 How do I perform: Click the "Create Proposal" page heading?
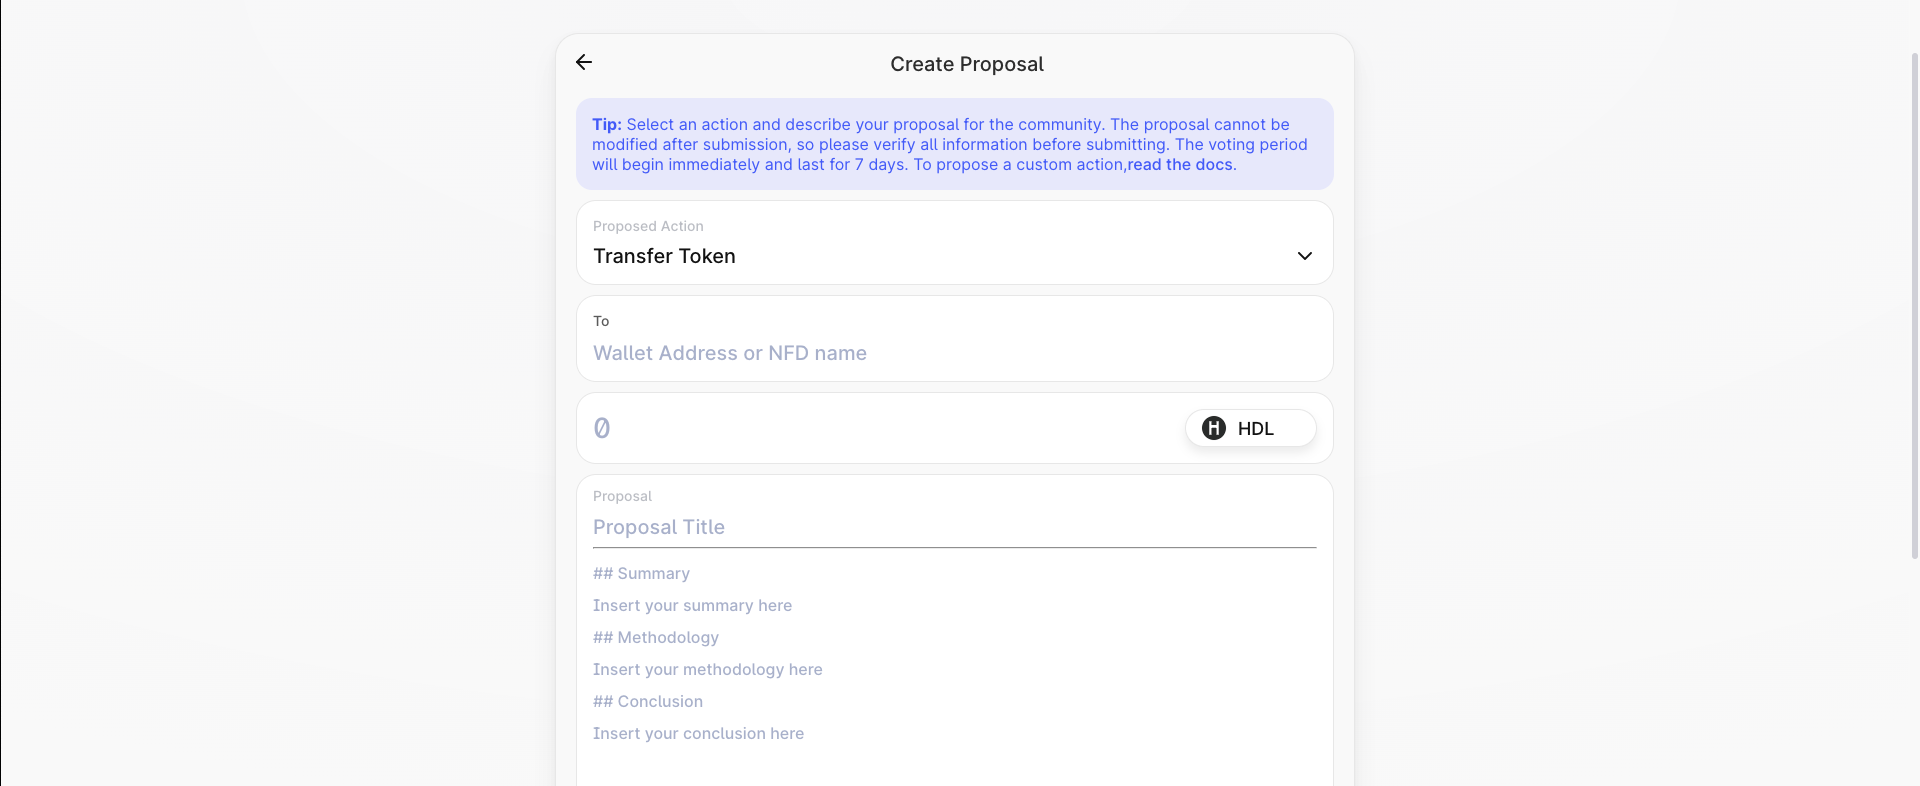966,64
